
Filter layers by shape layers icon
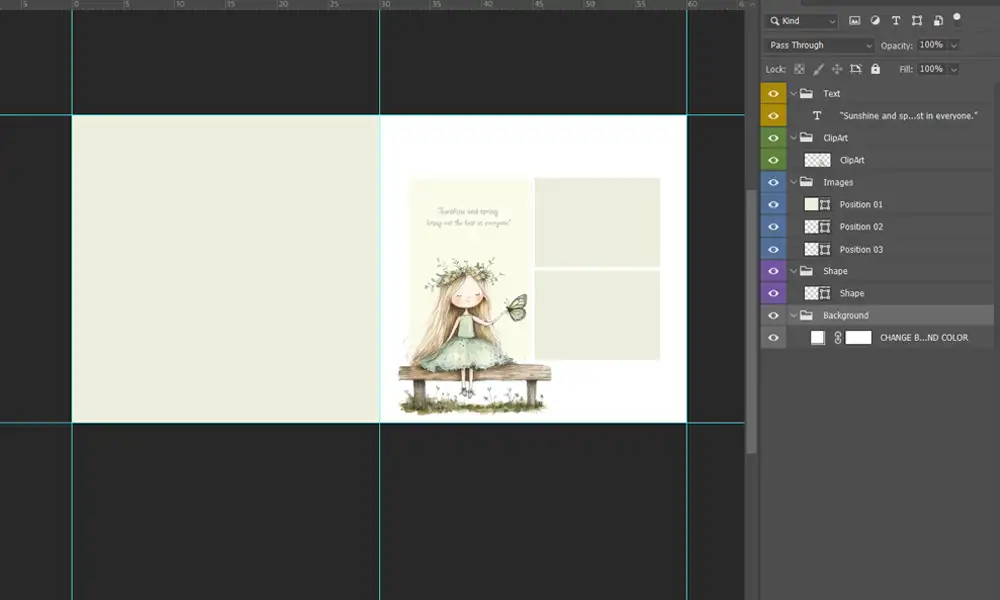pos(917,20)
